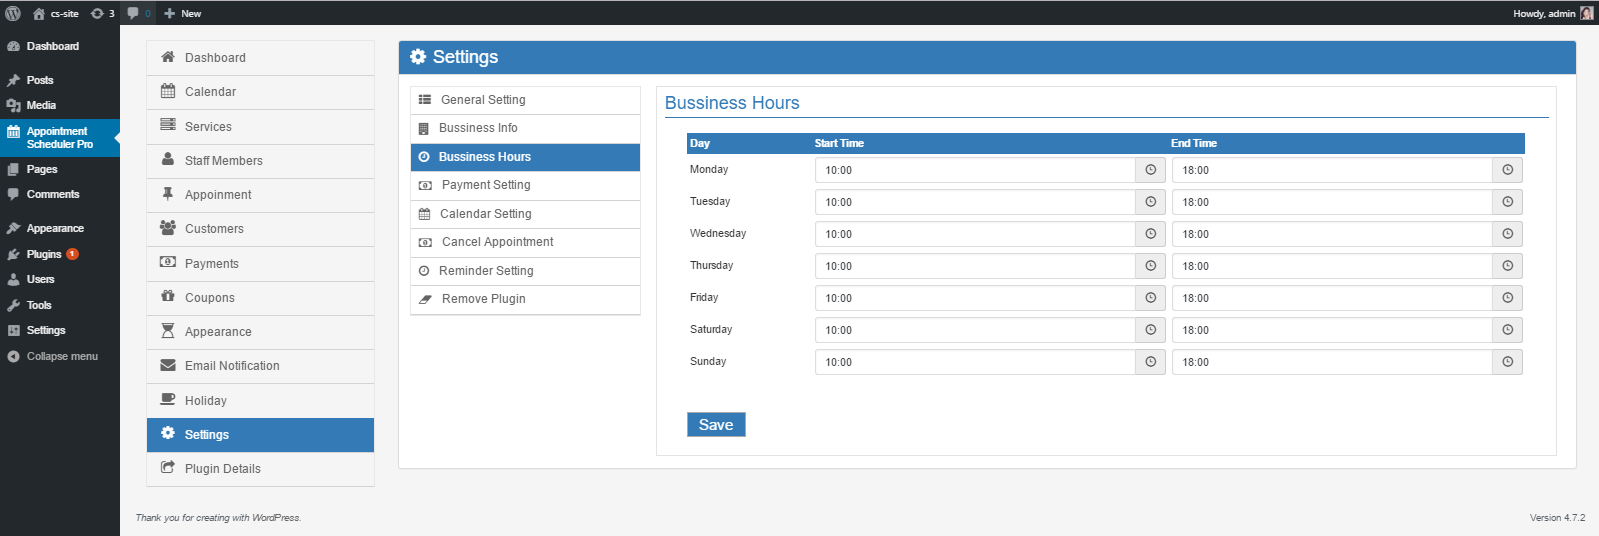
Task: Open the Payment Setting tab
Action: 485,185
